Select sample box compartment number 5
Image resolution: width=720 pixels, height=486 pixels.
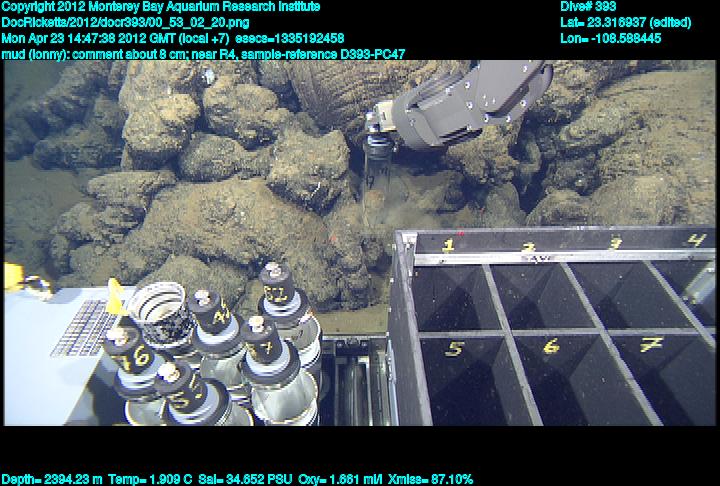point(459,372)
